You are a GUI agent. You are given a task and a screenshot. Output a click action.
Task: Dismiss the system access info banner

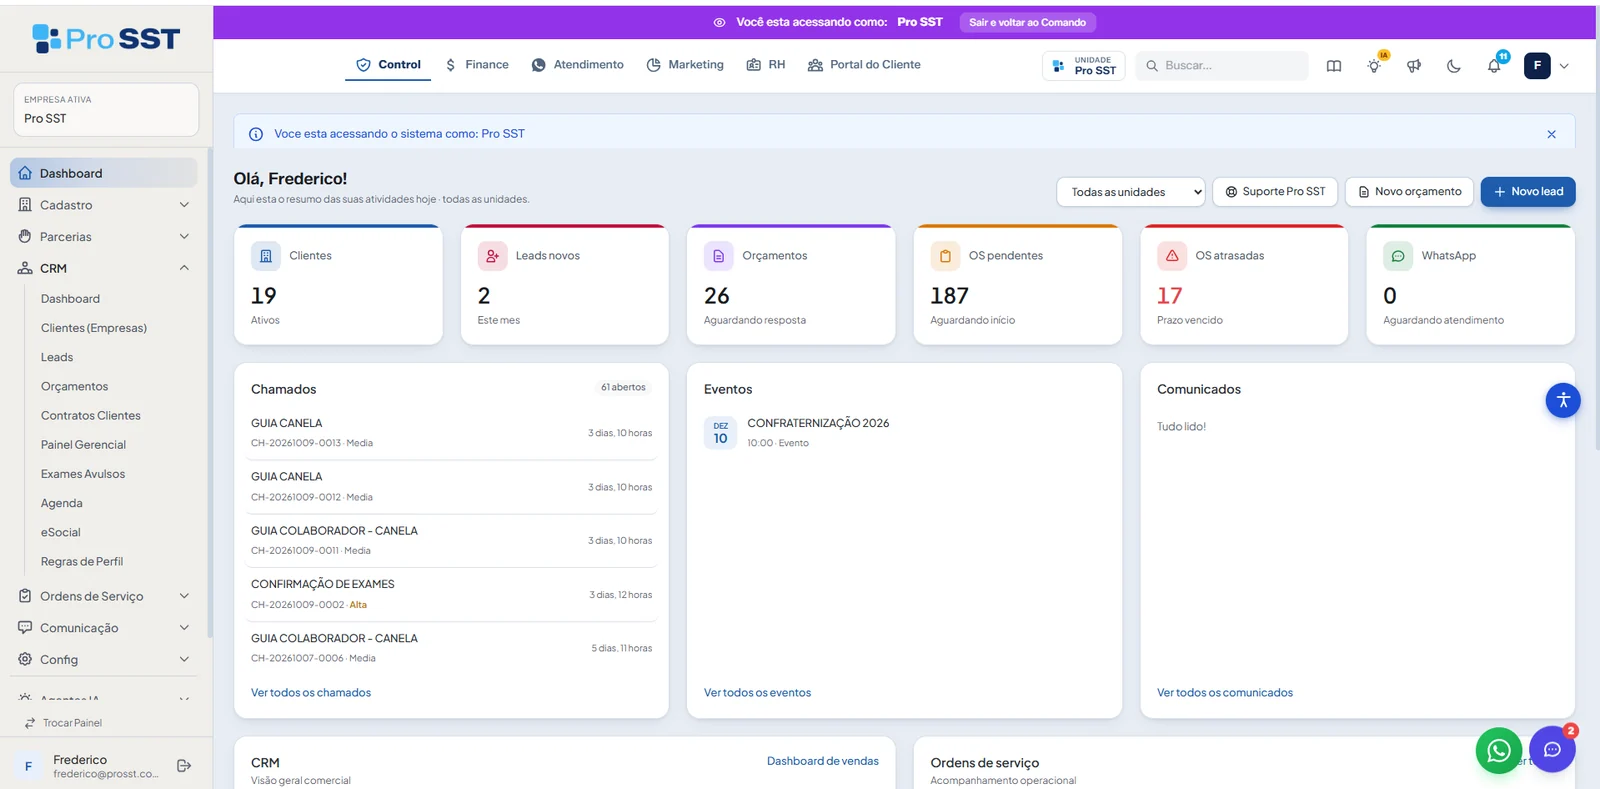click(x=1551, y=134)
